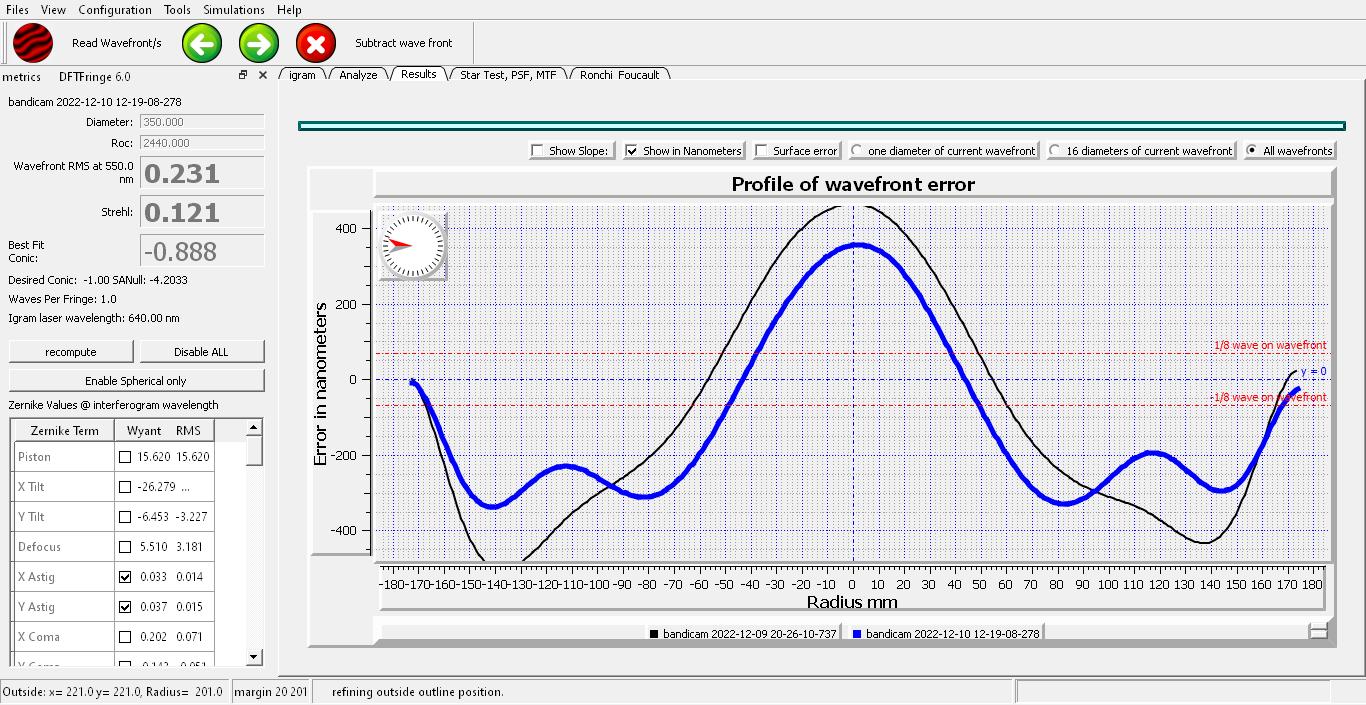
Task: Click the small icon right of the legend
Action: [1318, 632]
